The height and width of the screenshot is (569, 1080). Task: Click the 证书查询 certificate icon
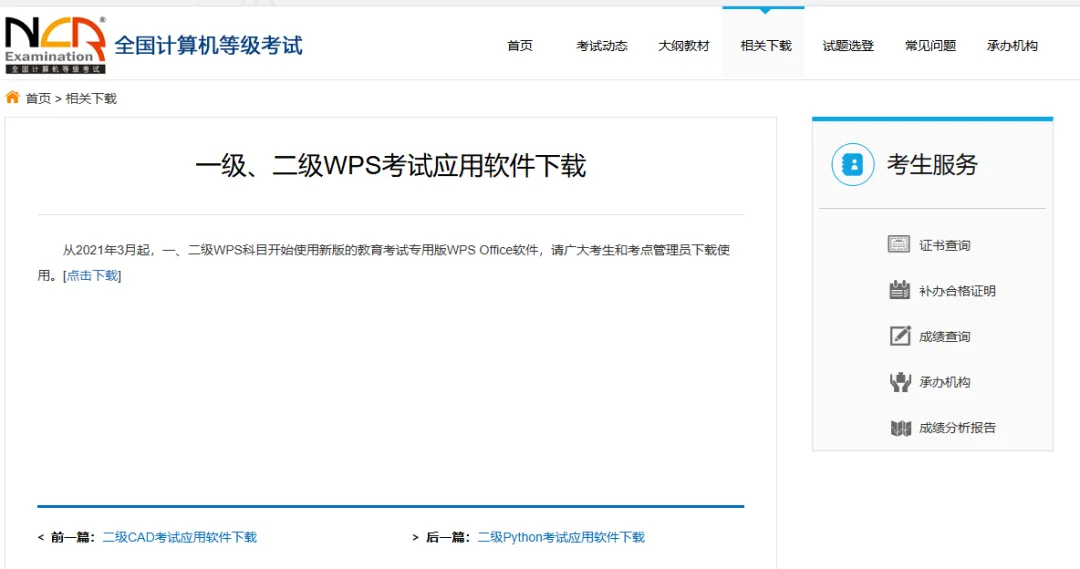899,245
